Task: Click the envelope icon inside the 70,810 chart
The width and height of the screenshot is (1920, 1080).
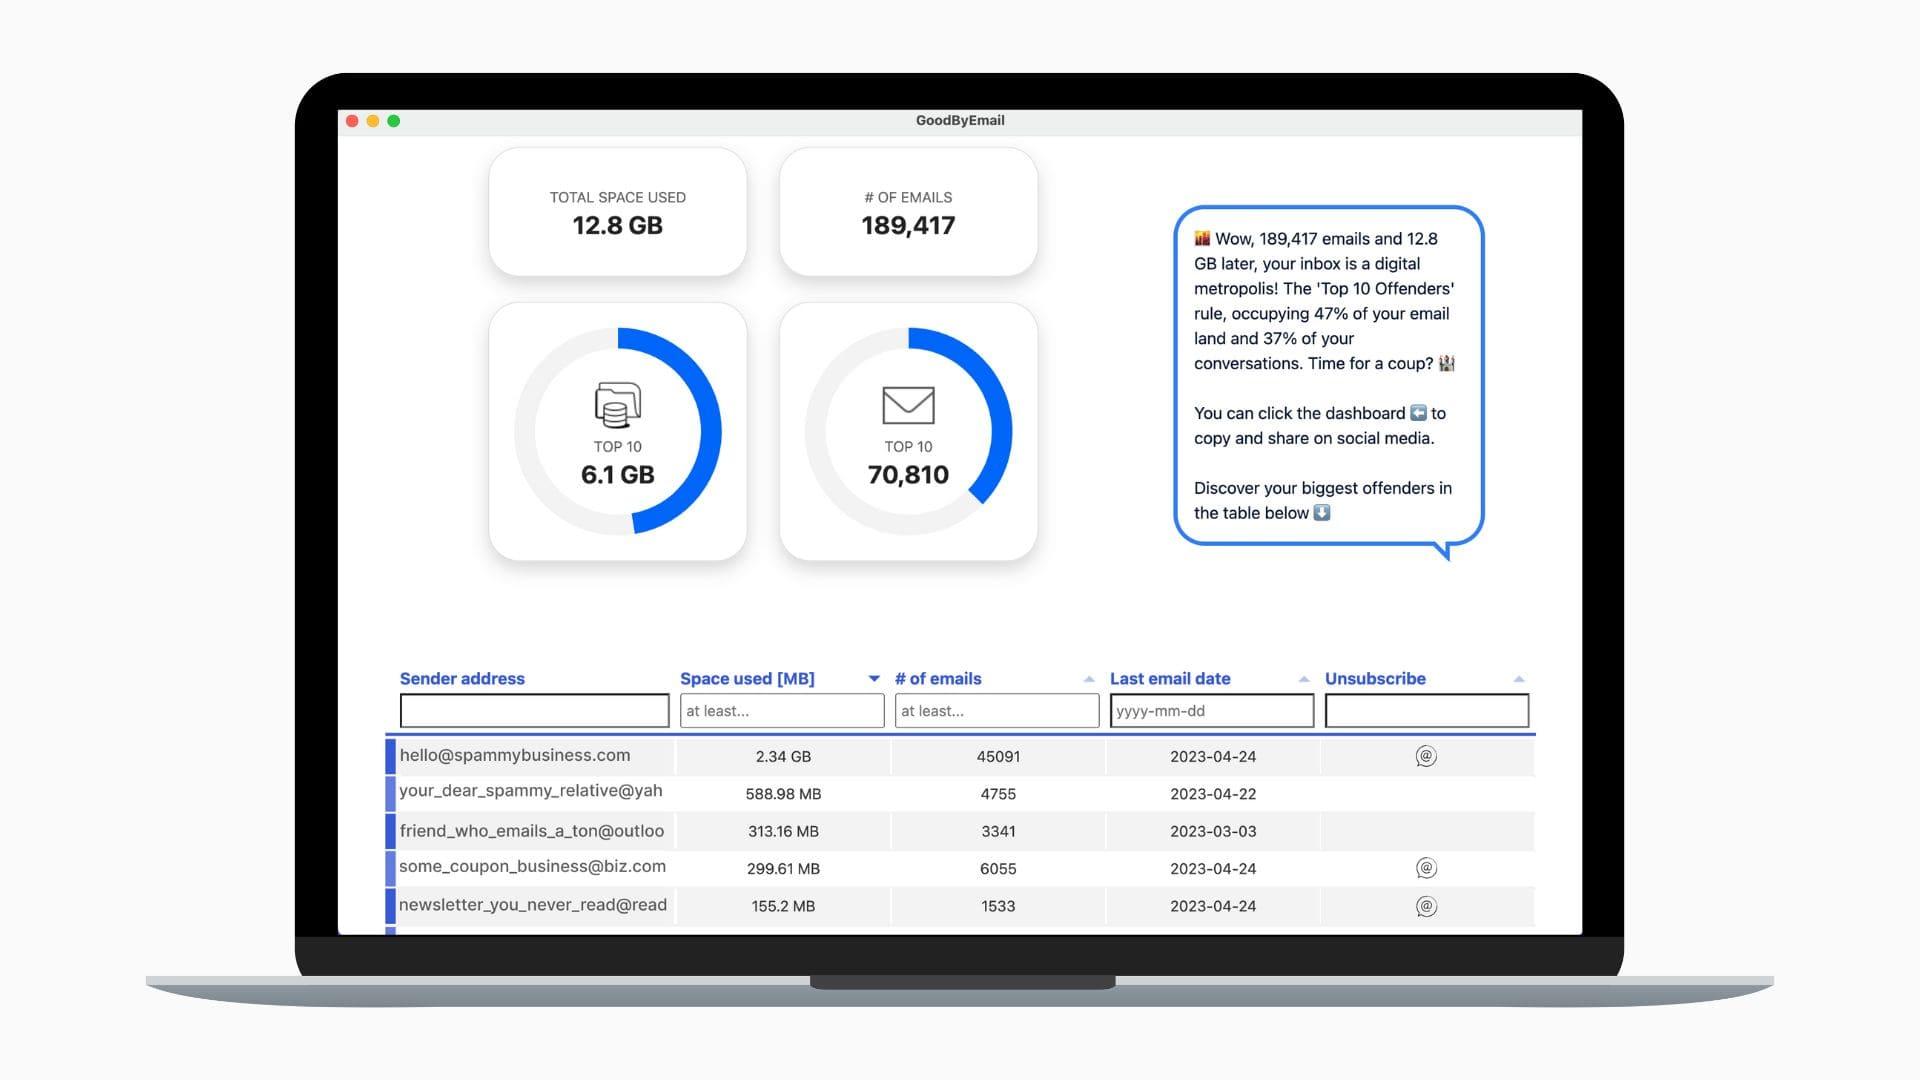Action: pyautogui.click(x=908, y=406)
